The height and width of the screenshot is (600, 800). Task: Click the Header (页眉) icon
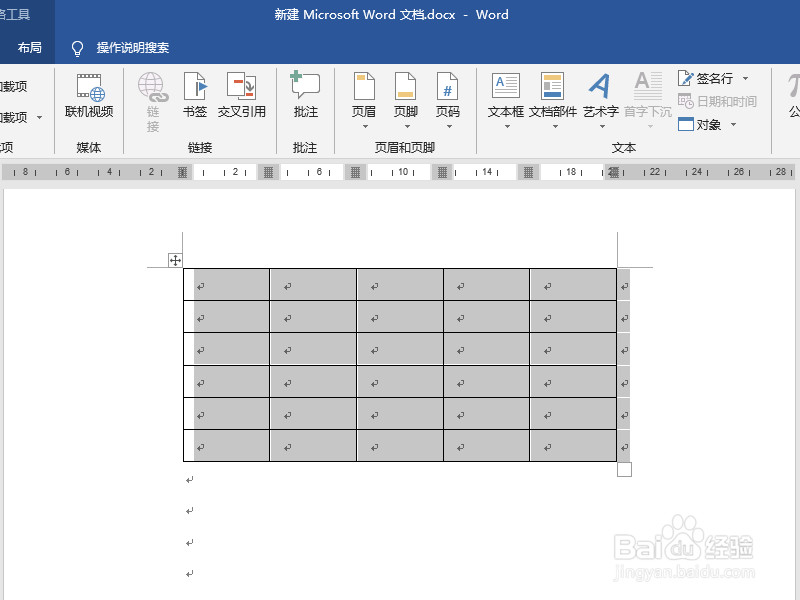pos(364,86)
